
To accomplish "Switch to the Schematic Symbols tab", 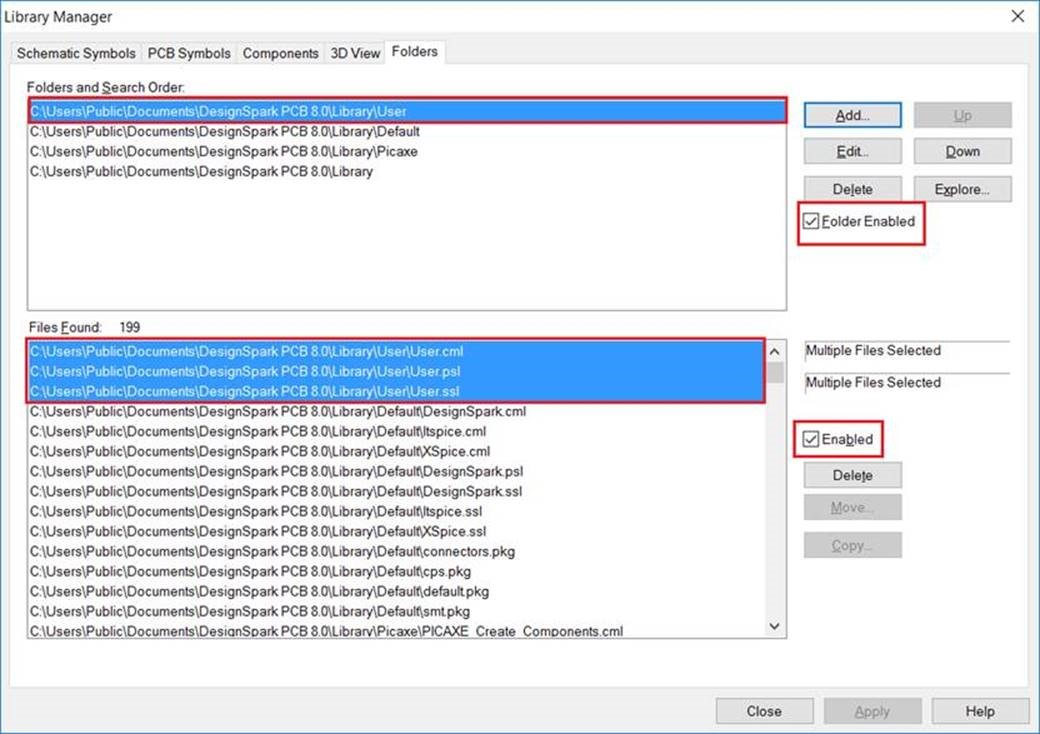I will (x=77, y=53).
